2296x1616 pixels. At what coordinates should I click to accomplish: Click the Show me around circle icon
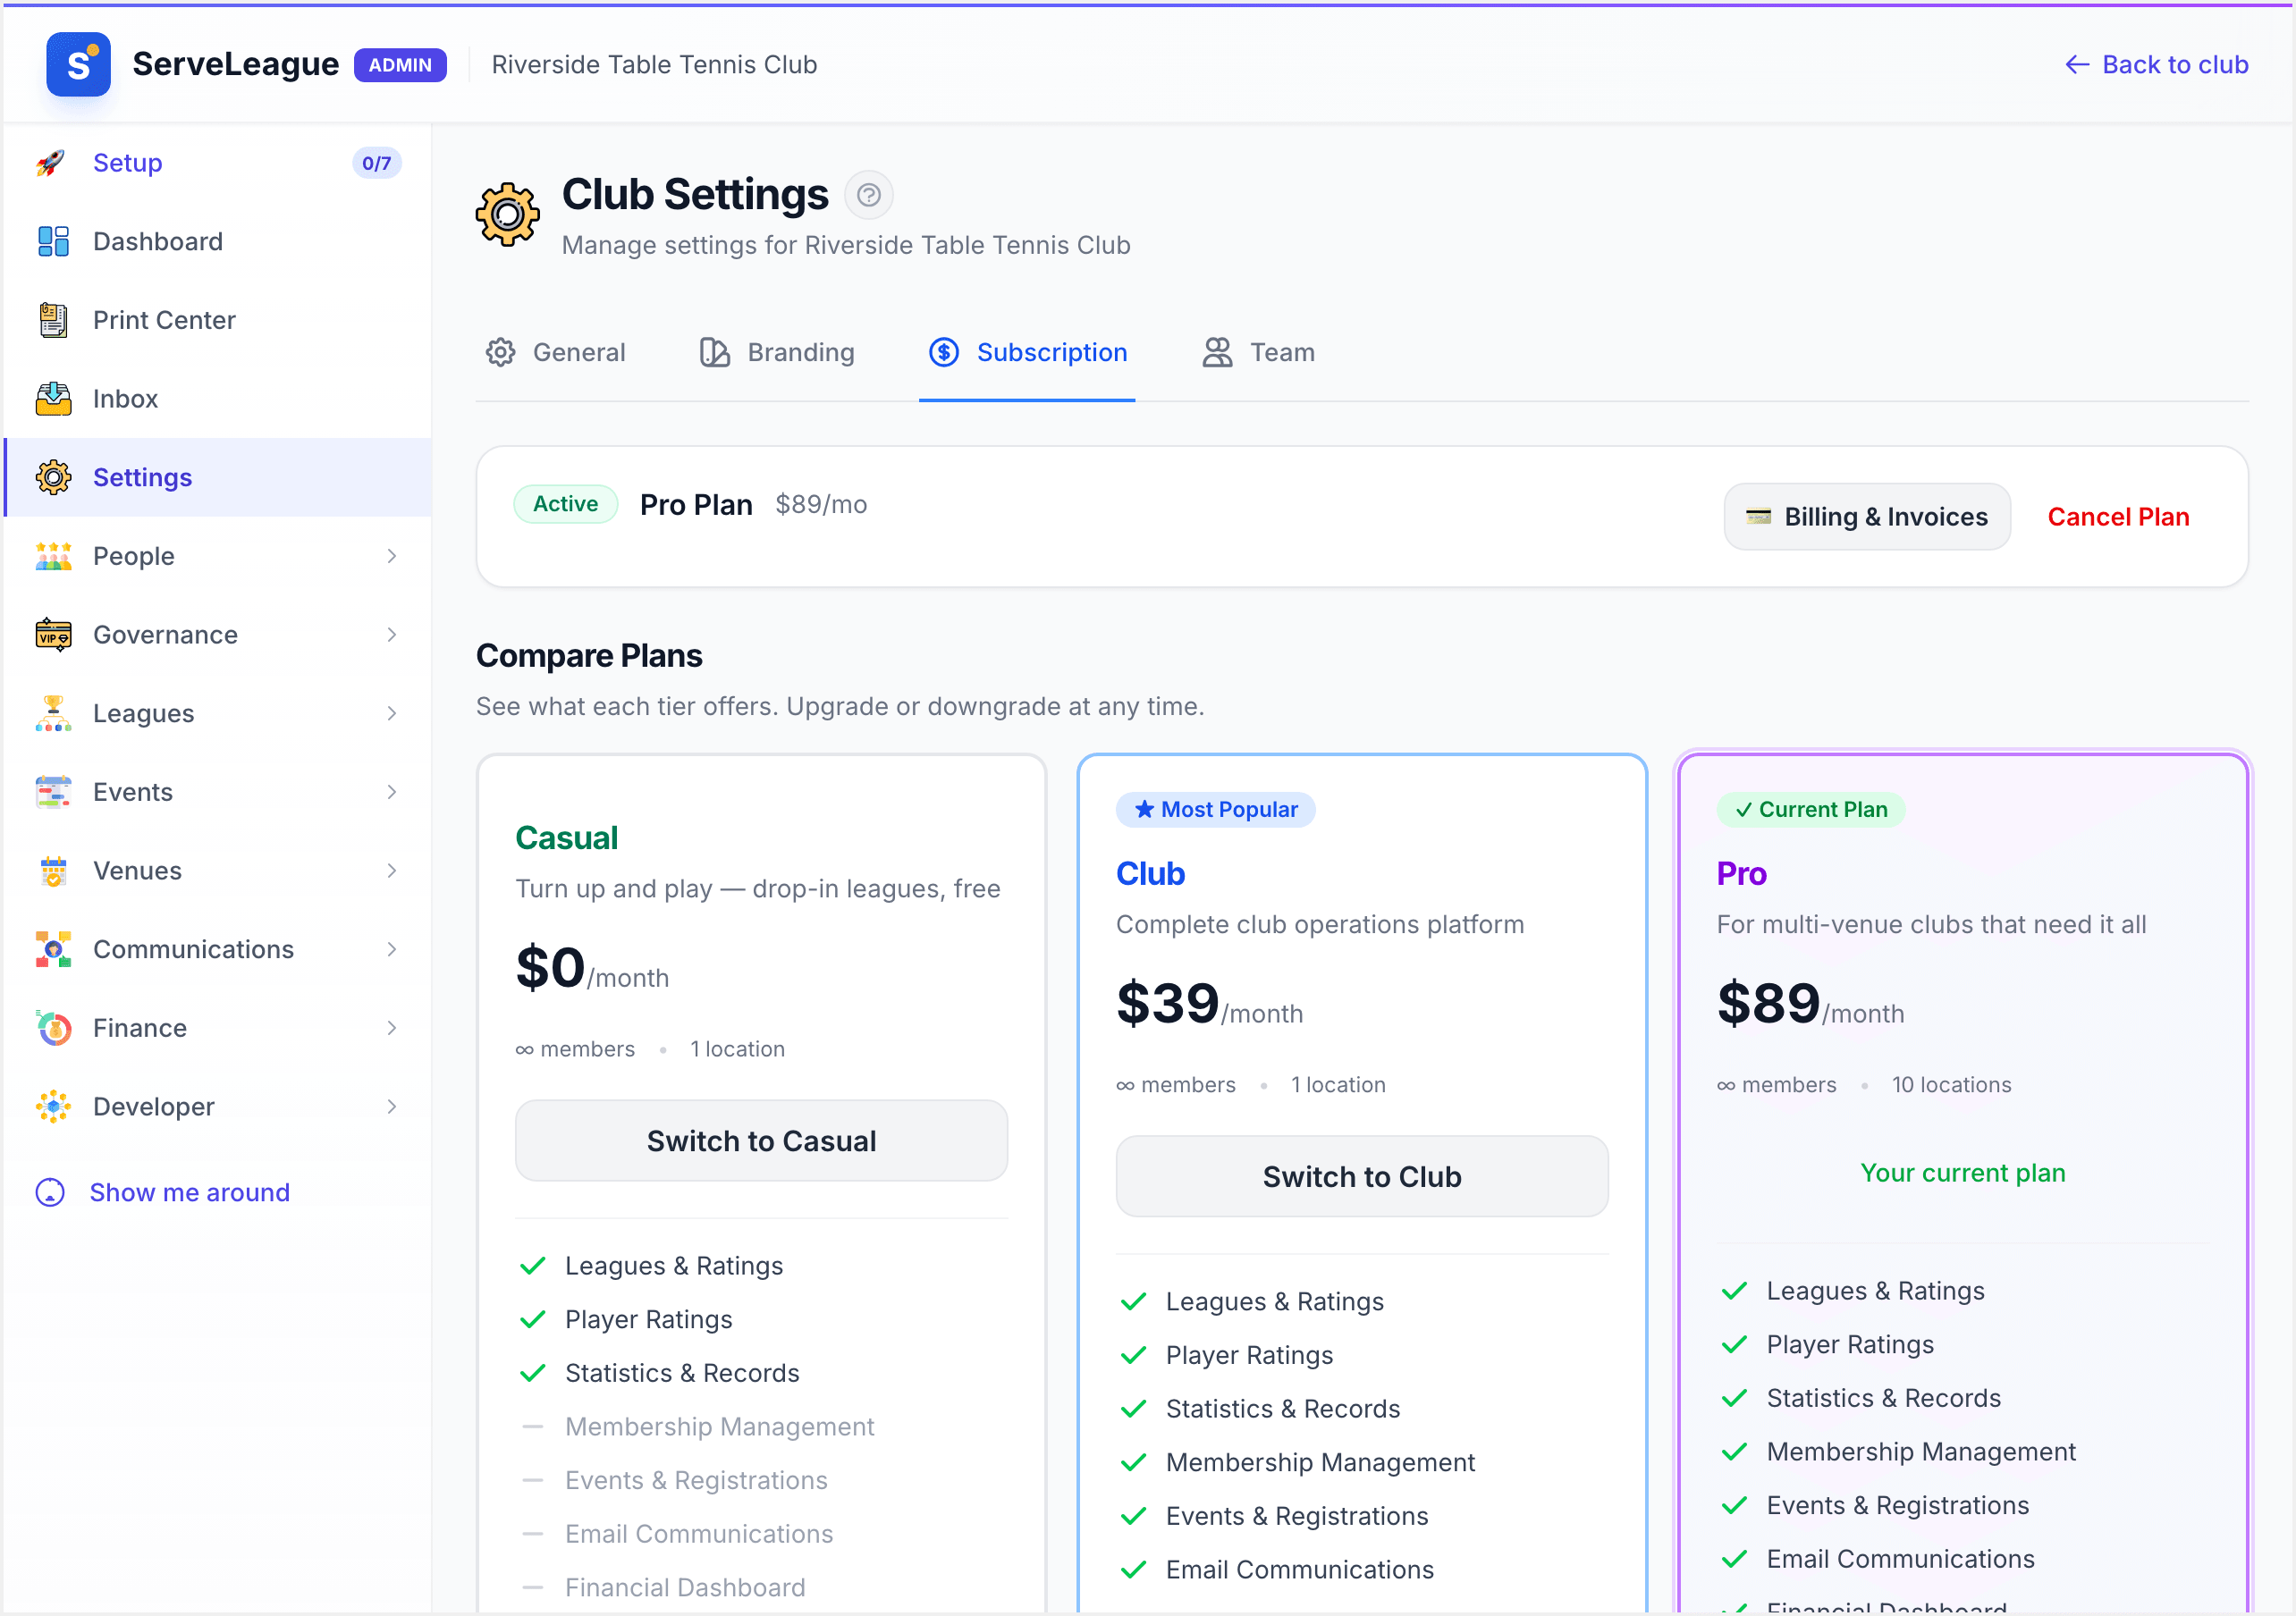(x=50, y=1192)
